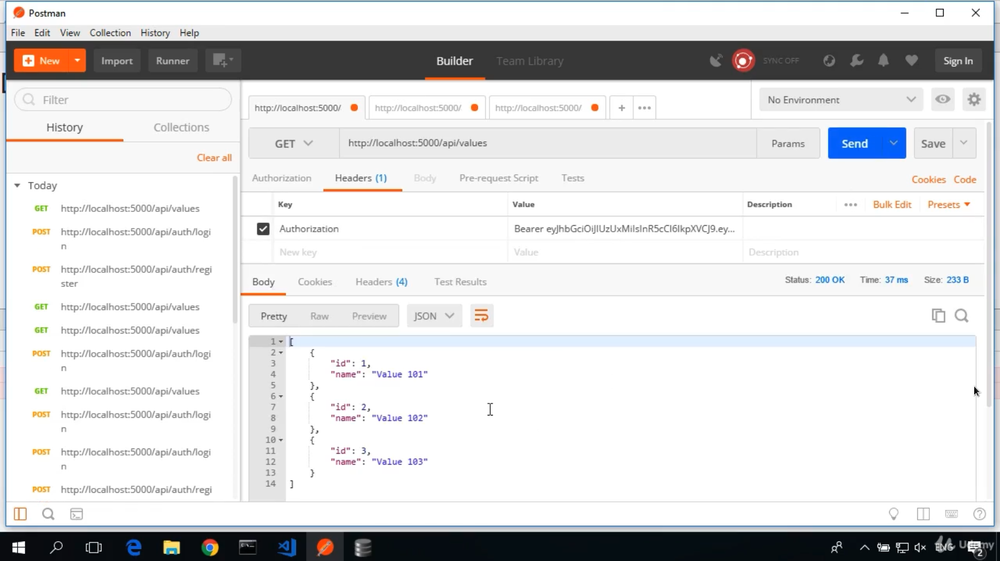Open terminal window from taskbar
The image size is (1000, 561).
point(248,547)
